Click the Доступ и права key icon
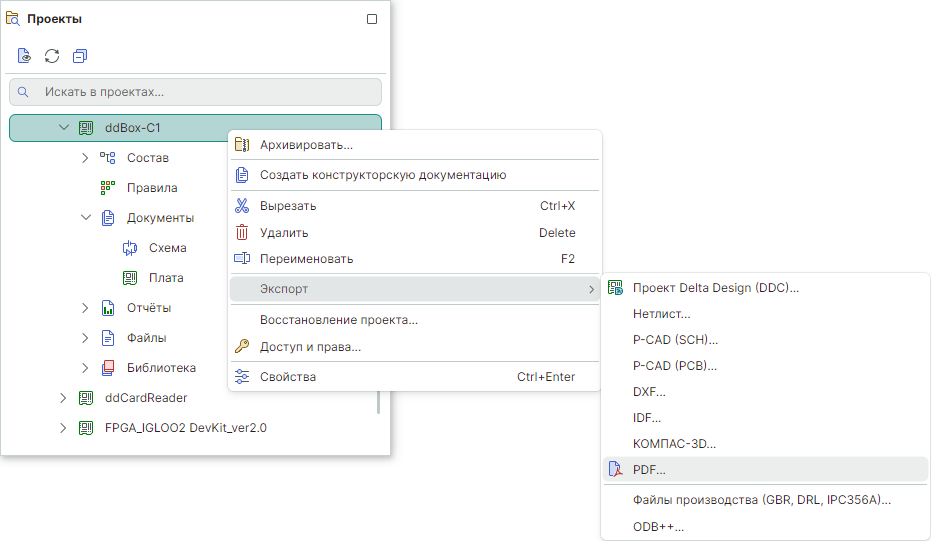This screenshot has height=541, width=931. coord(241,347)
